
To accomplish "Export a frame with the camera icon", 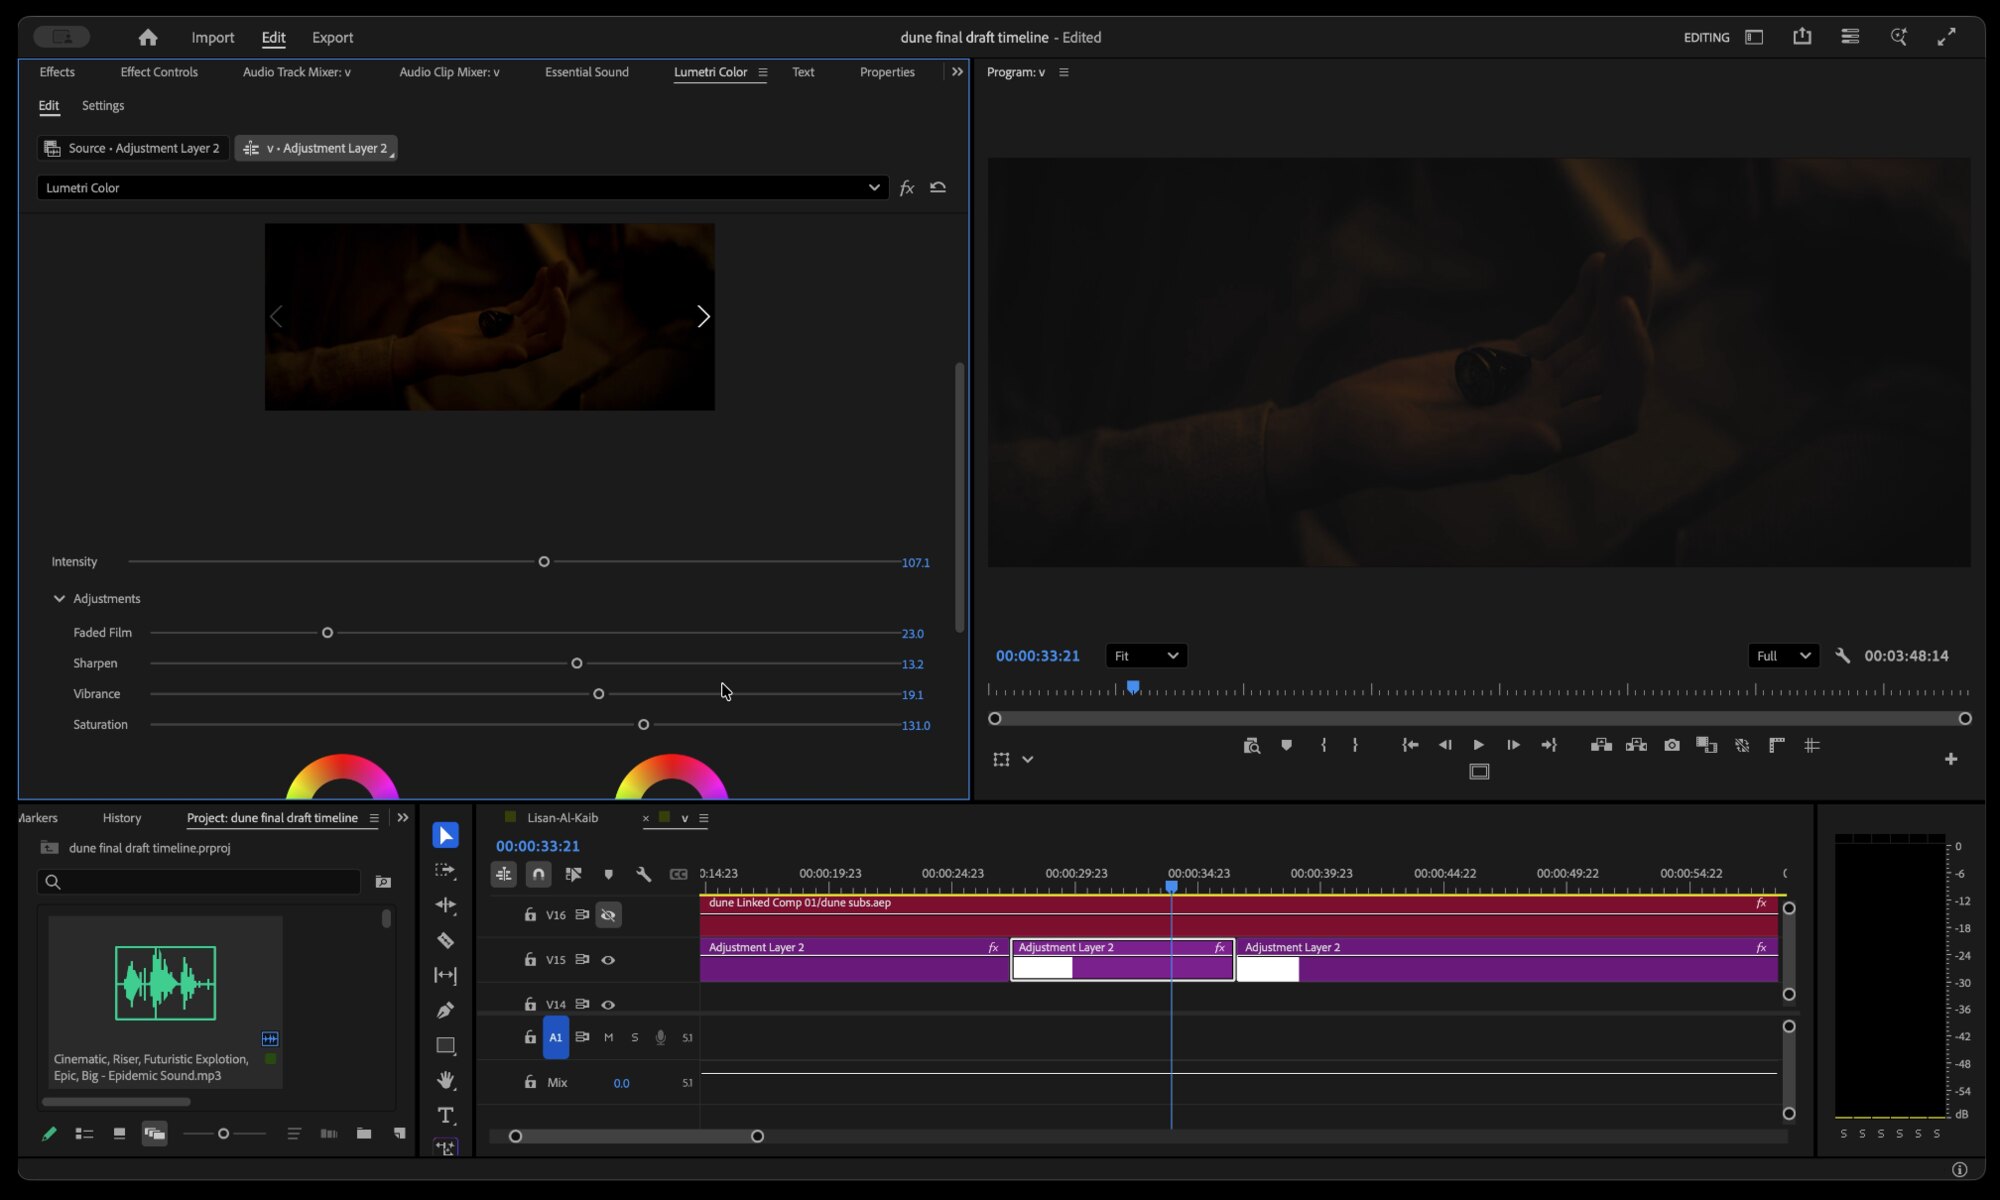I will [1672, 745].
